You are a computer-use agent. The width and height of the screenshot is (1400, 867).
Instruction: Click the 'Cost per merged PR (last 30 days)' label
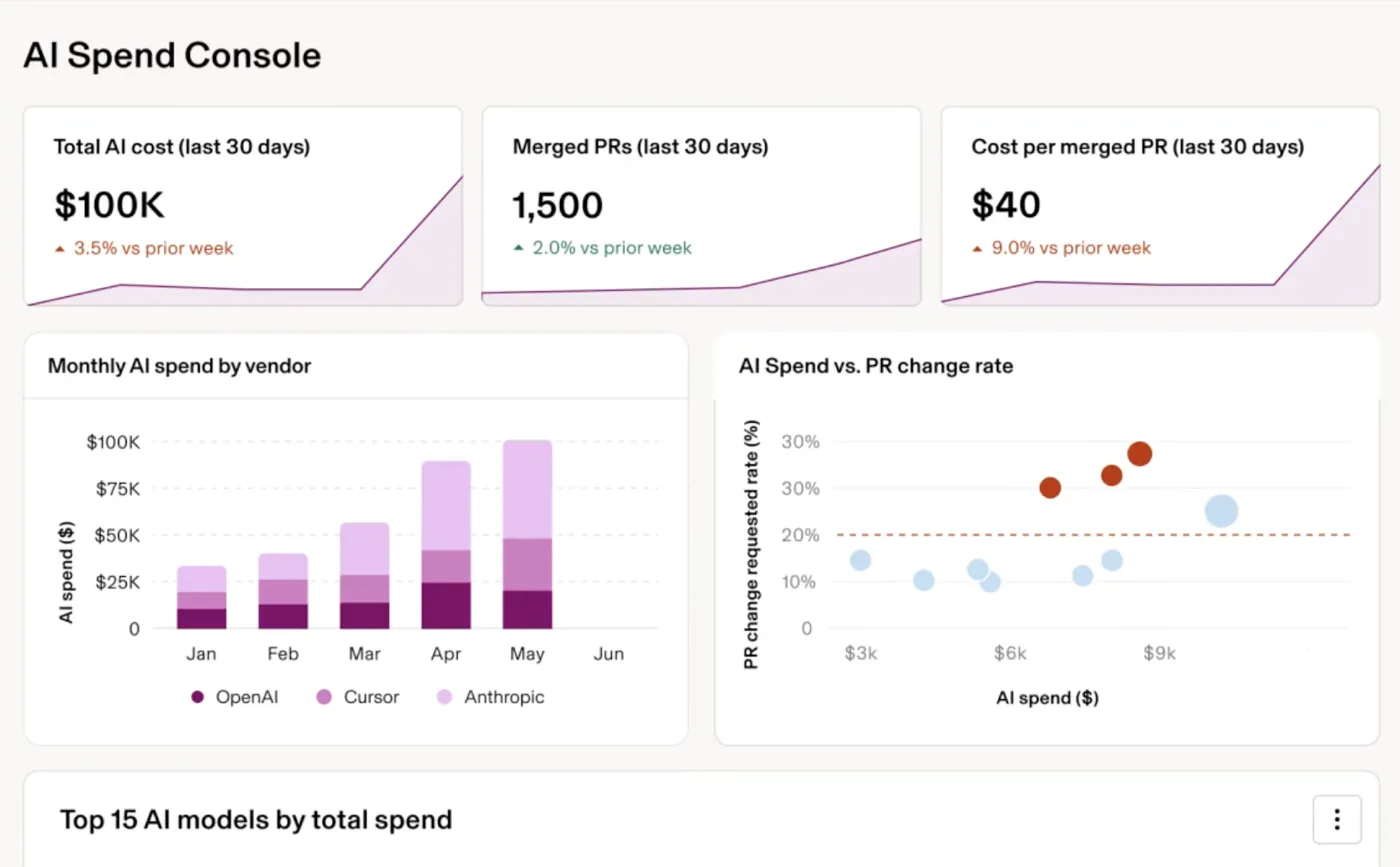coord(1138,147)
